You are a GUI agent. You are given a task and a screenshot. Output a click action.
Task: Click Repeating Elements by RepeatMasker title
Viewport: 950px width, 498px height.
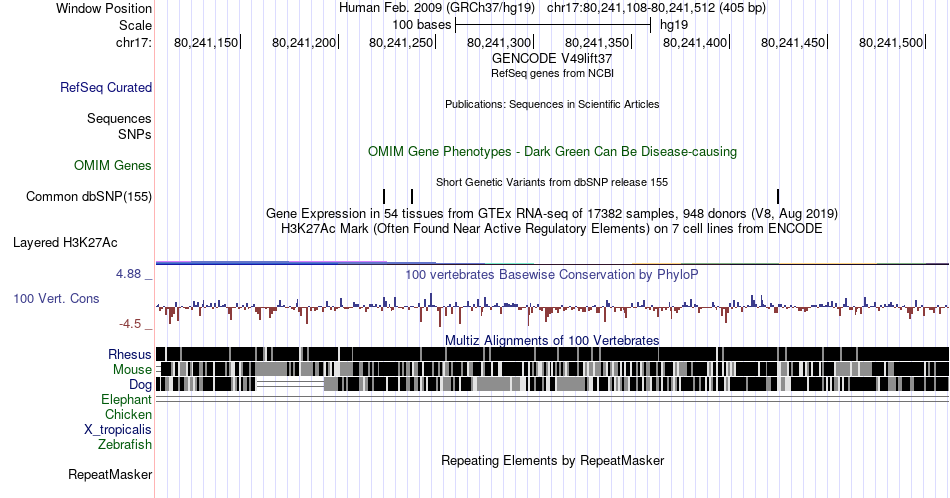coord(552,460)
